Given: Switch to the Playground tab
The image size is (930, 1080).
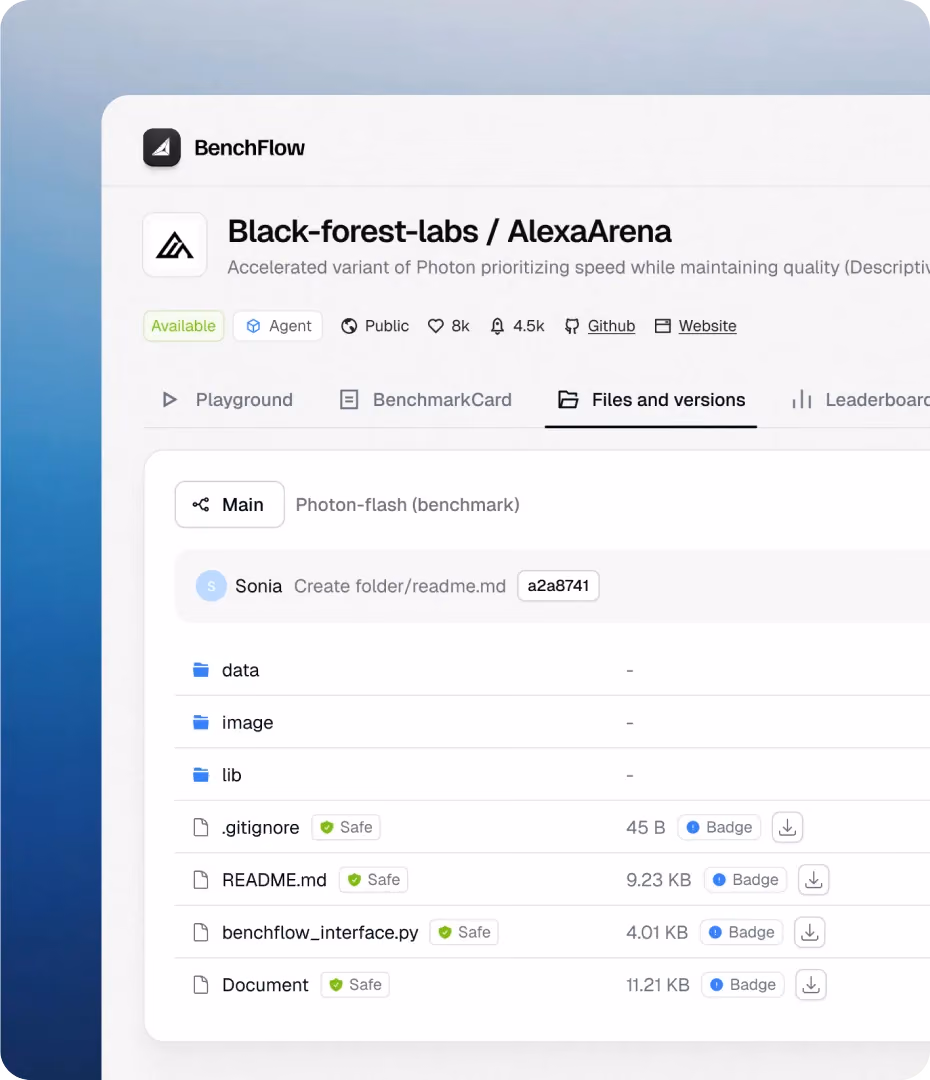Looking at the screenshot, I should coord(227,399).
